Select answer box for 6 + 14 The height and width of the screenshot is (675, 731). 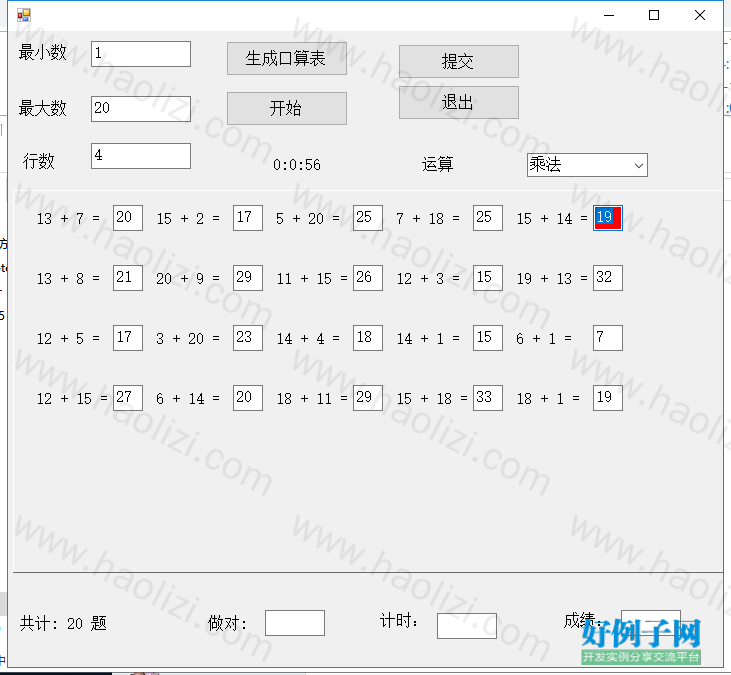click(248, 398)
